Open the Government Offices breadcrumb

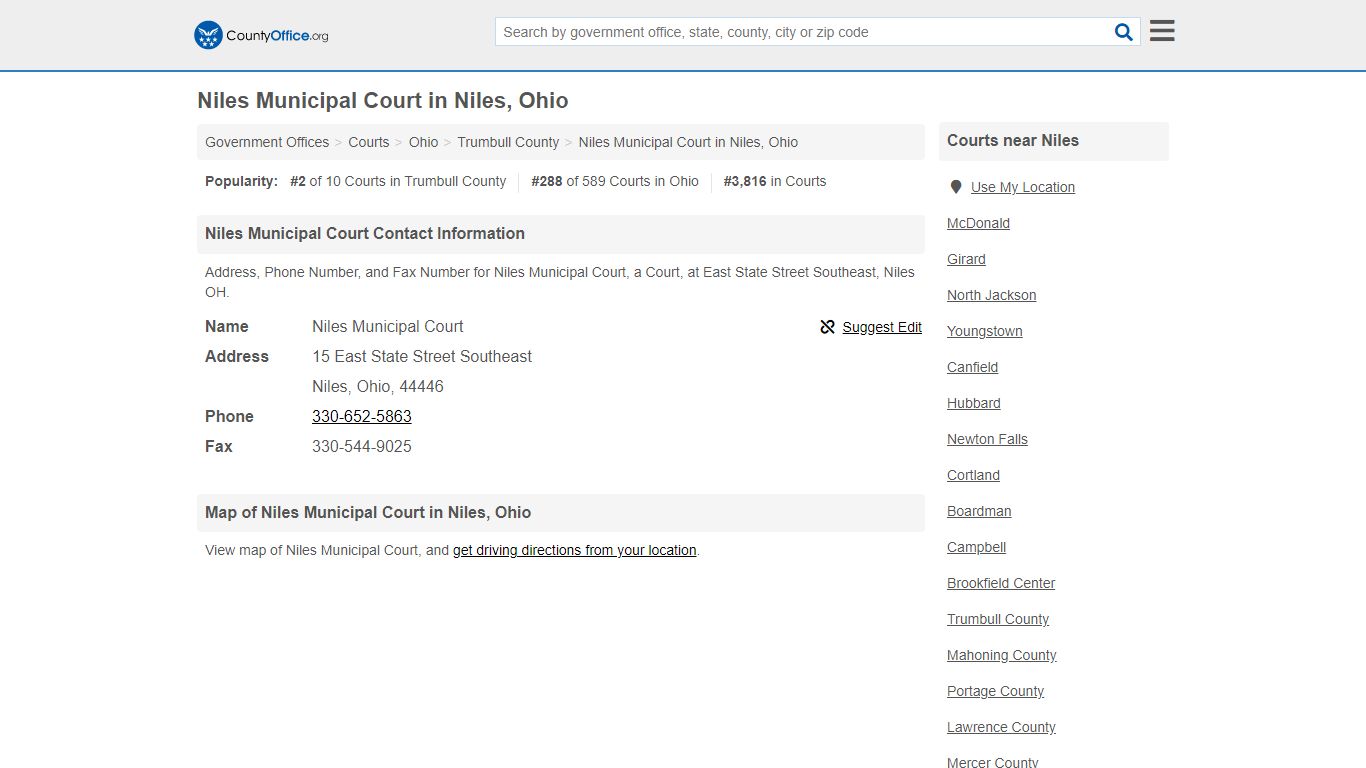(267, 142)
